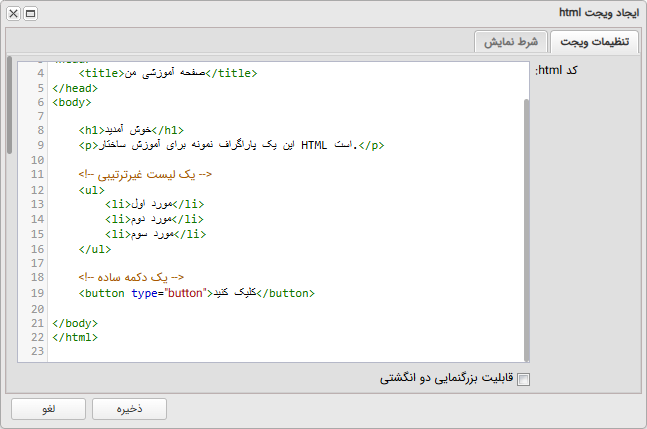Click the "button" attribute value on line 19
The image size is (647, 429).
185,293
